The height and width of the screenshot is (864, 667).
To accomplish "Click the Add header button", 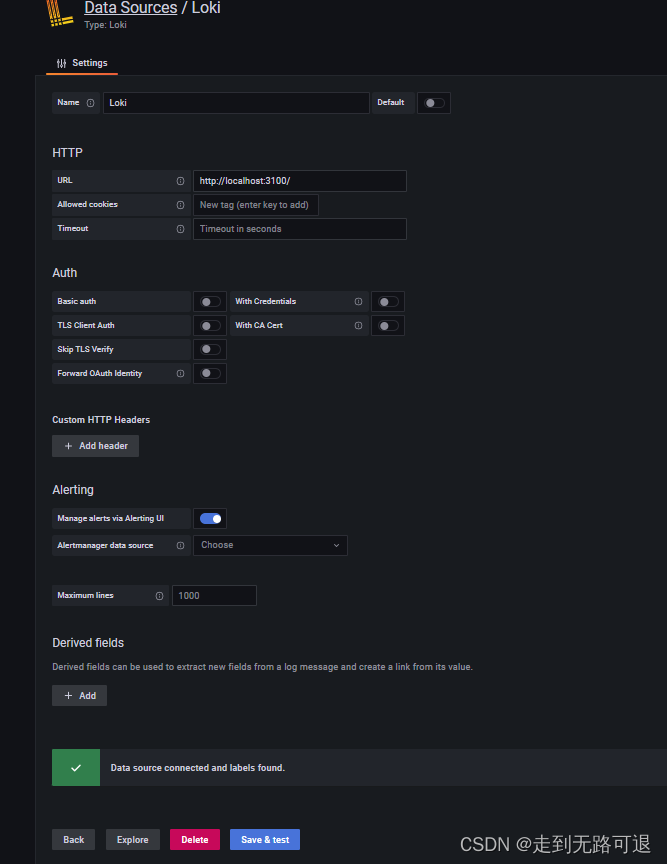I will 95,446.
